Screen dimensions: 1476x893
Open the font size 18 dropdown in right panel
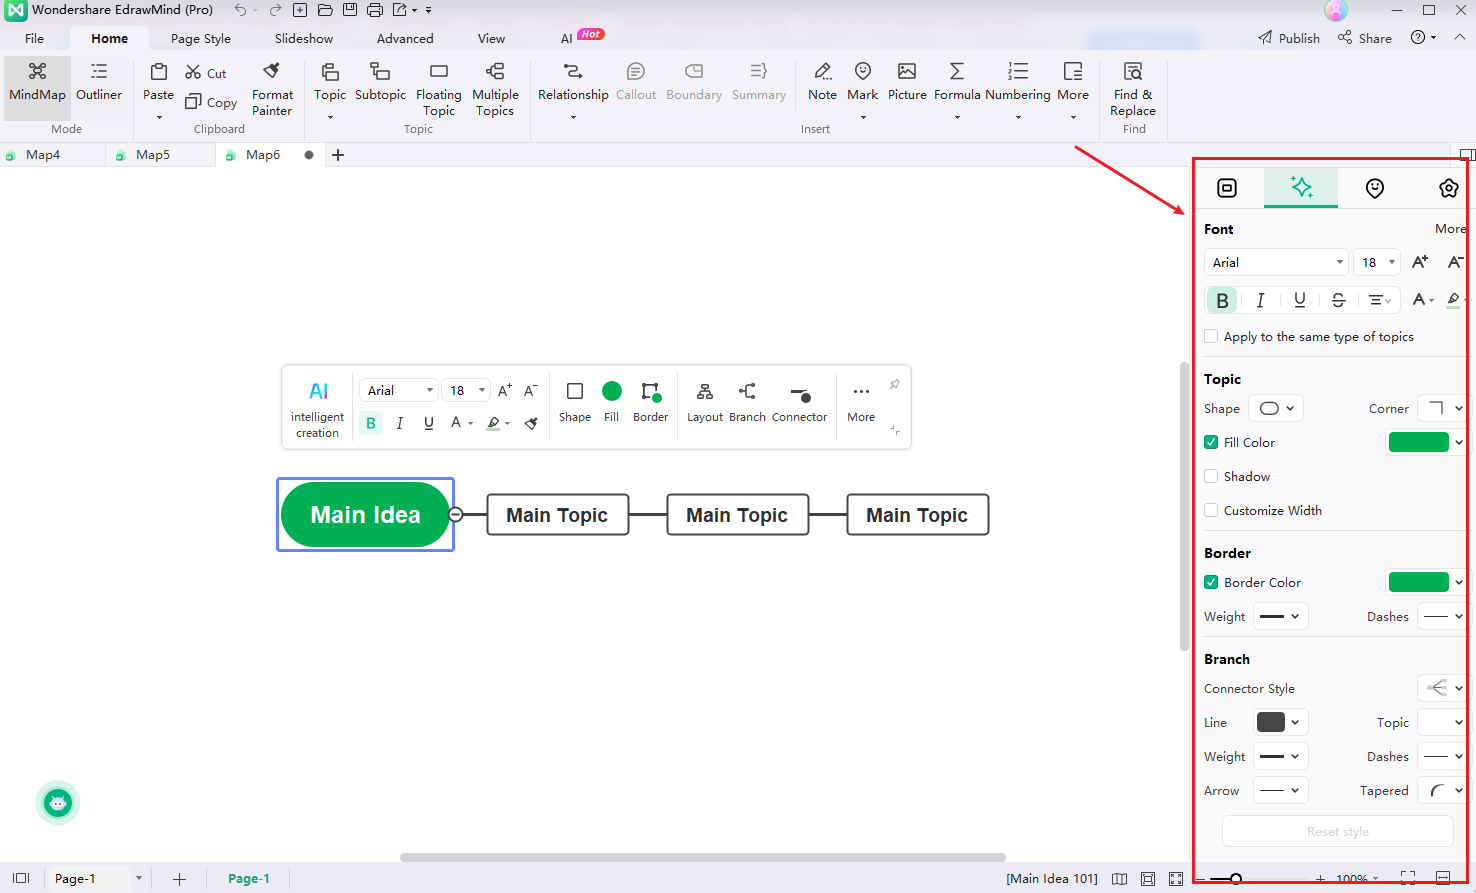pos(1377,262)
